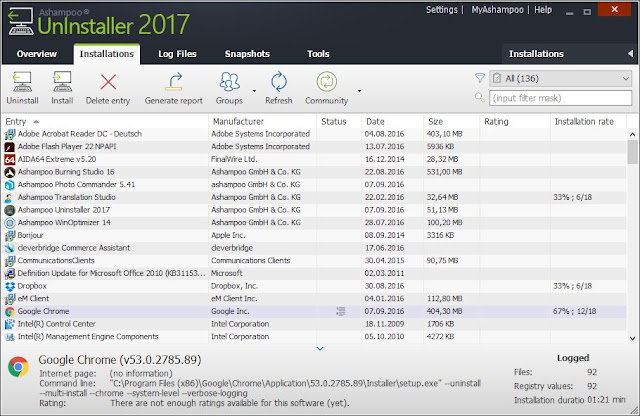Click the Generate report icon
640x416 pixels.
click(x=174, y=81)
